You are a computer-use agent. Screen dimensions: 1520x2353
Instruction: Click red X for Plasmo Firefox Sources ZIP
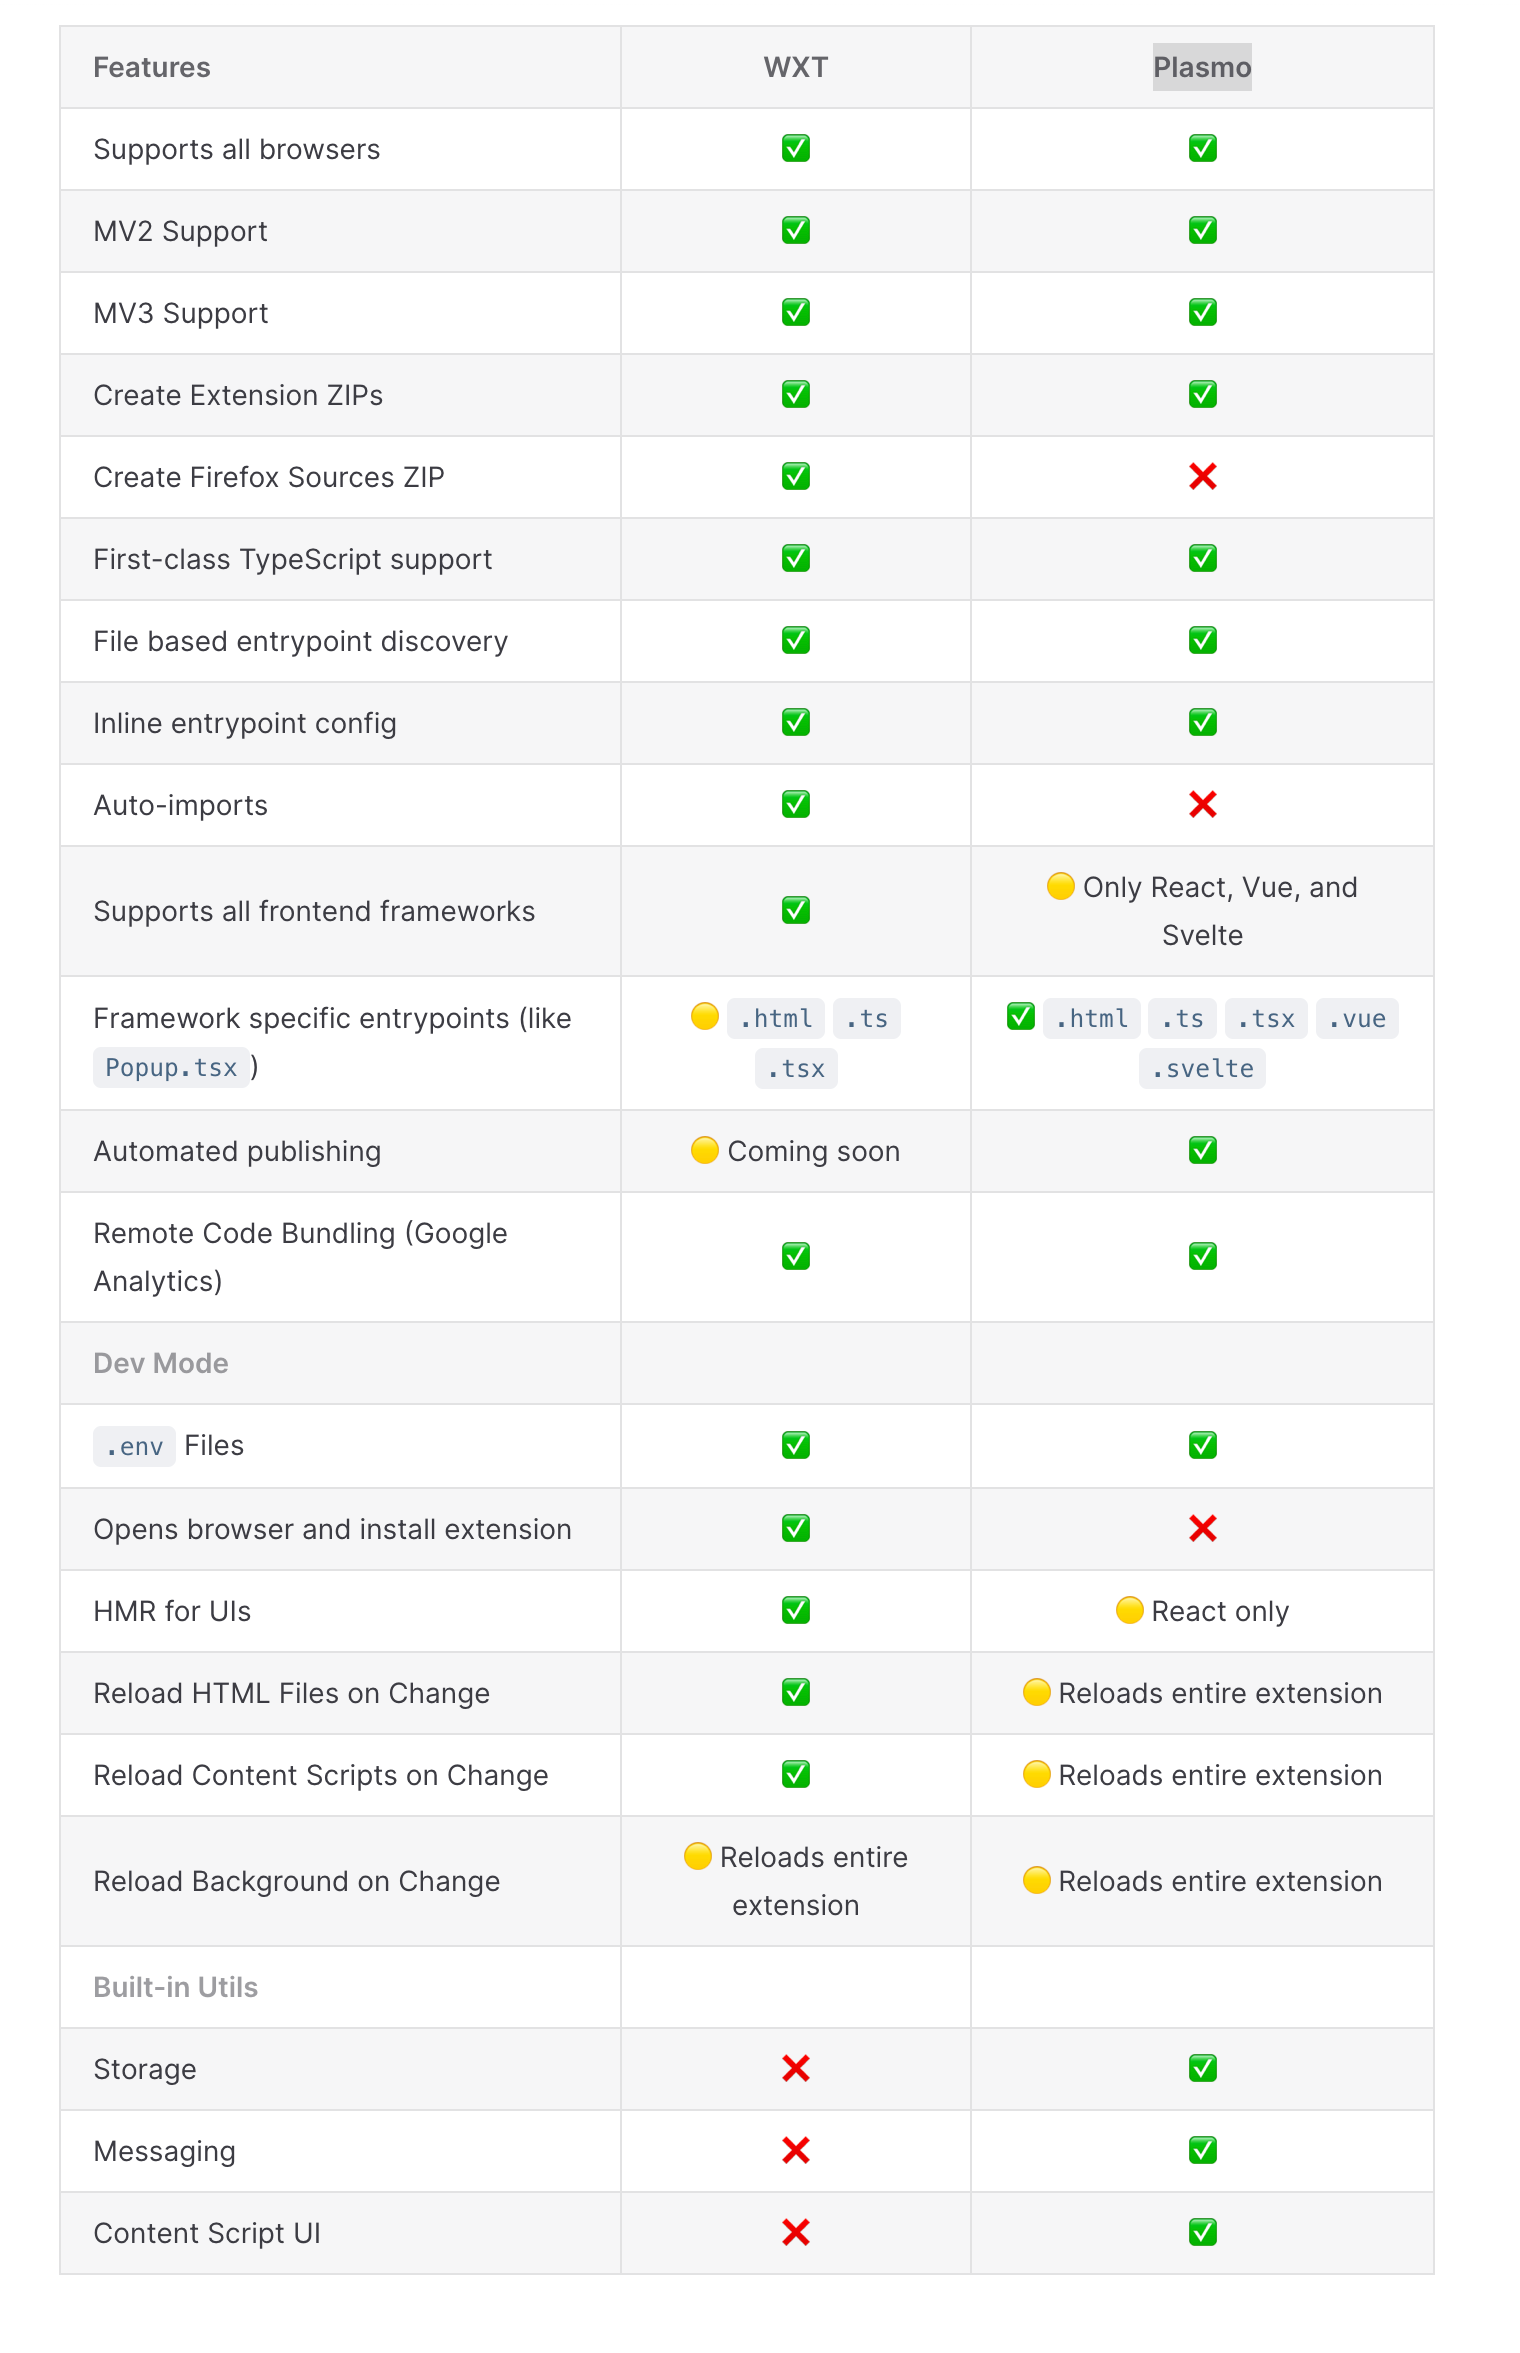tap(1202, 477)
